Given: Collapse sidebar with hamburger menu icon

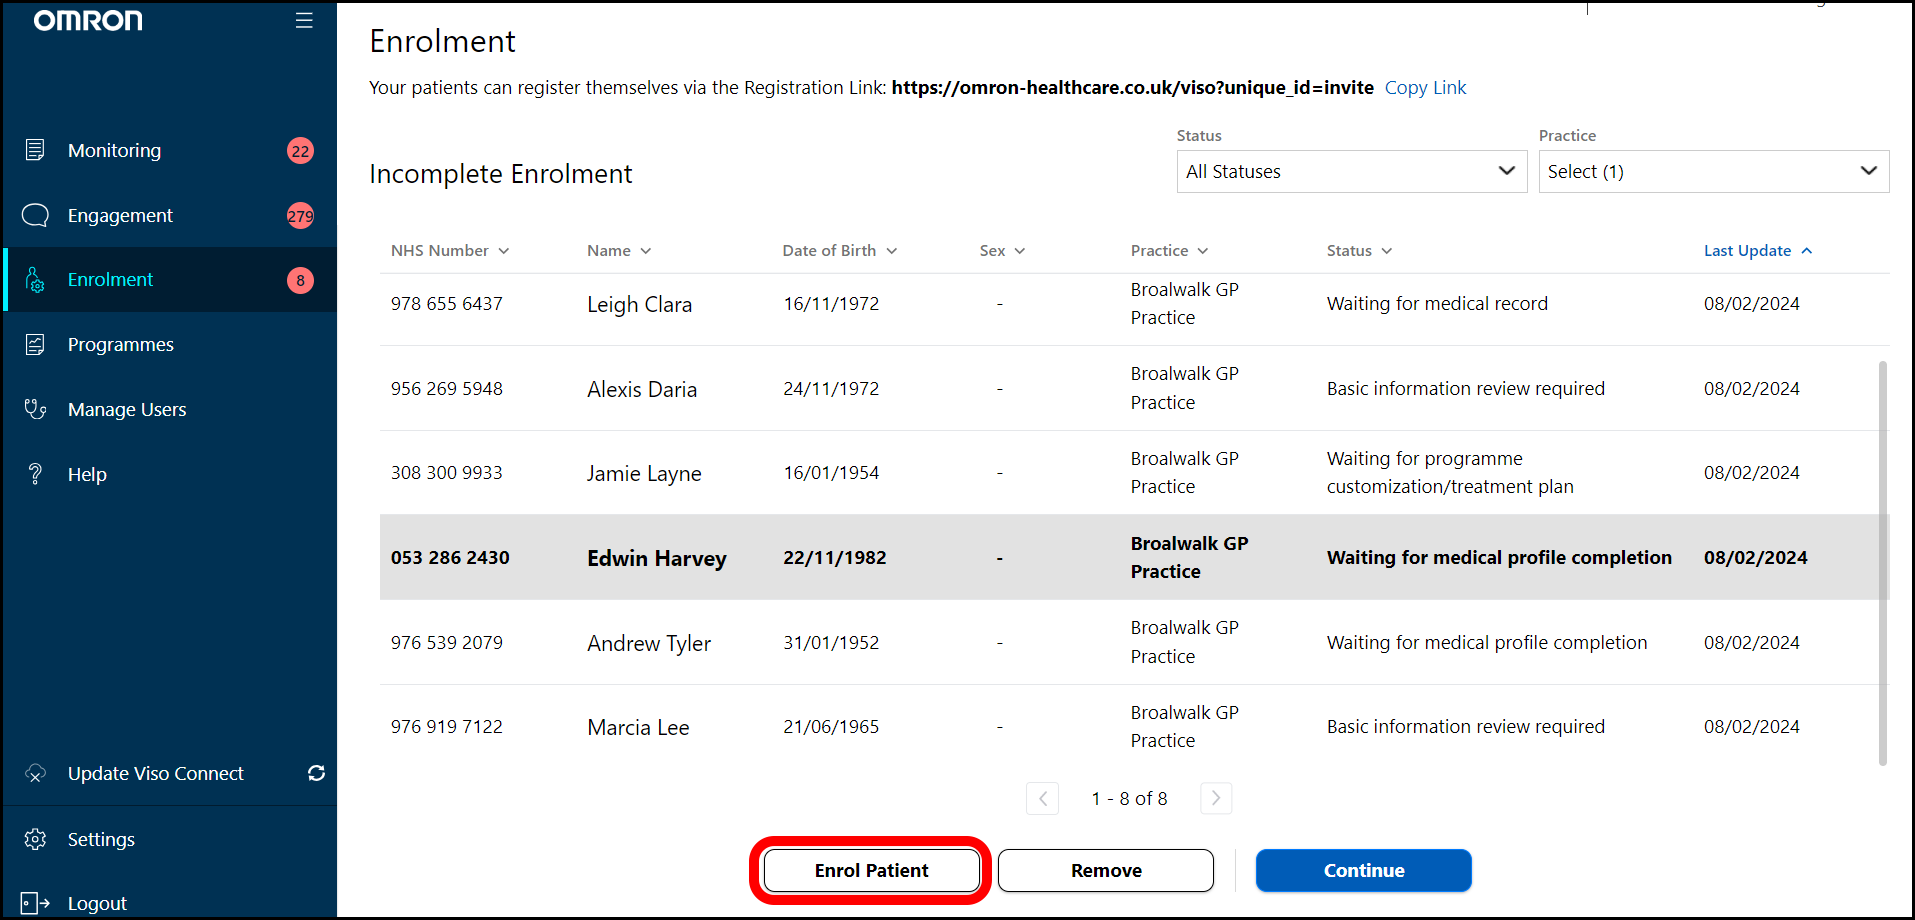Looking at the screenshot, I should click(x=304, y=21).
